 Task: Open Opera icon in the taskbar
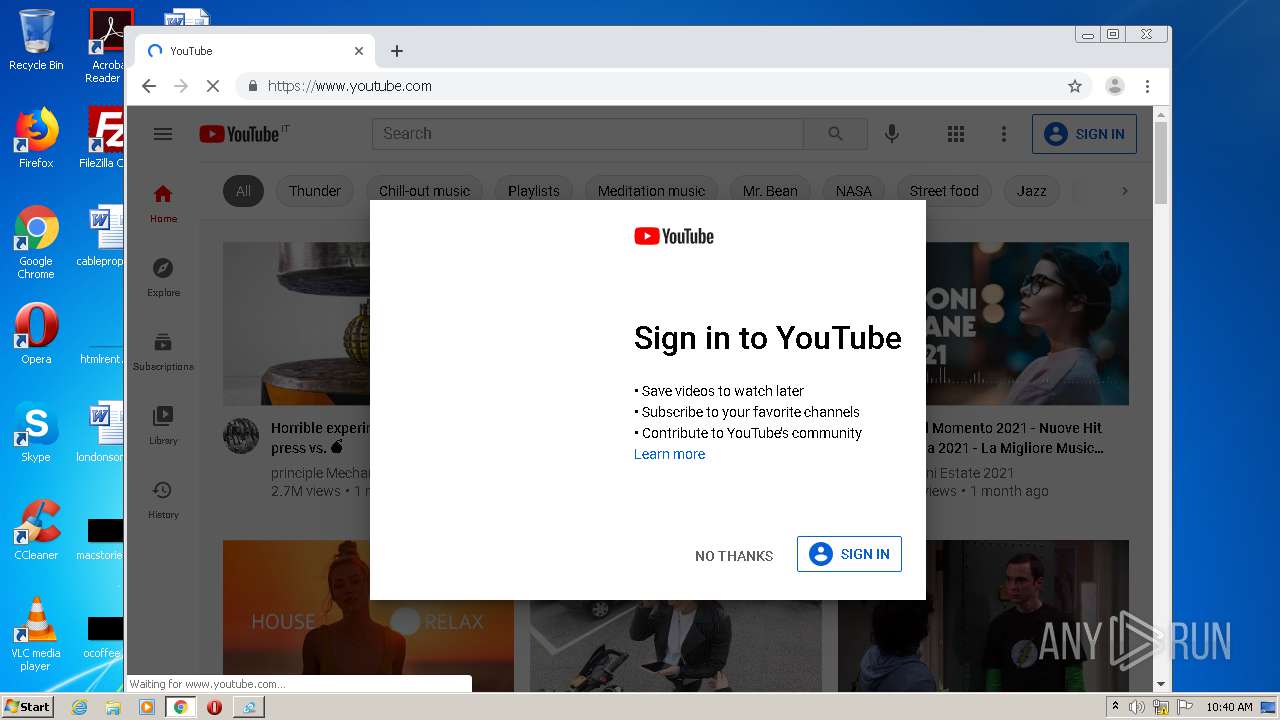click(x=214, y=707)
